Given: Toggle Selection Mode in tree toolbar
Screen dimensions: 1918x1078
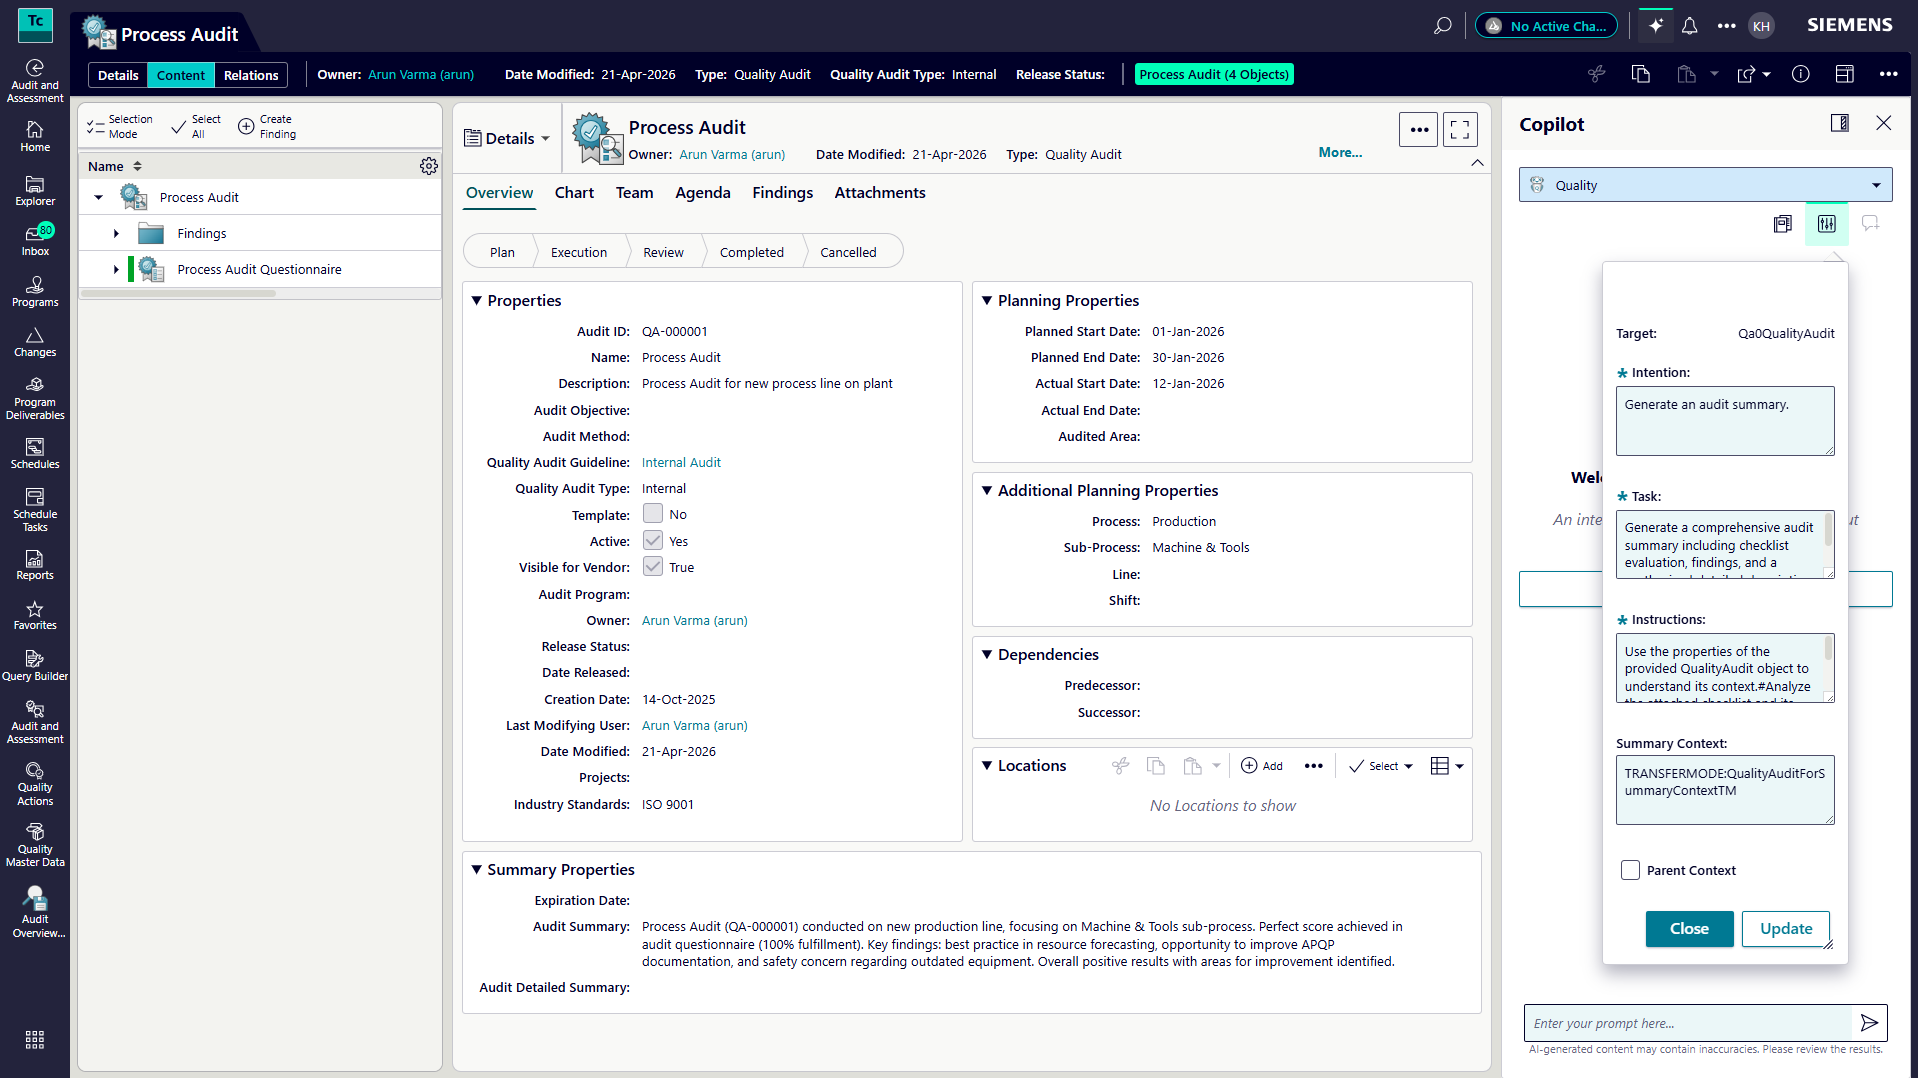Looking at the screenshot, I should [120, 126].
